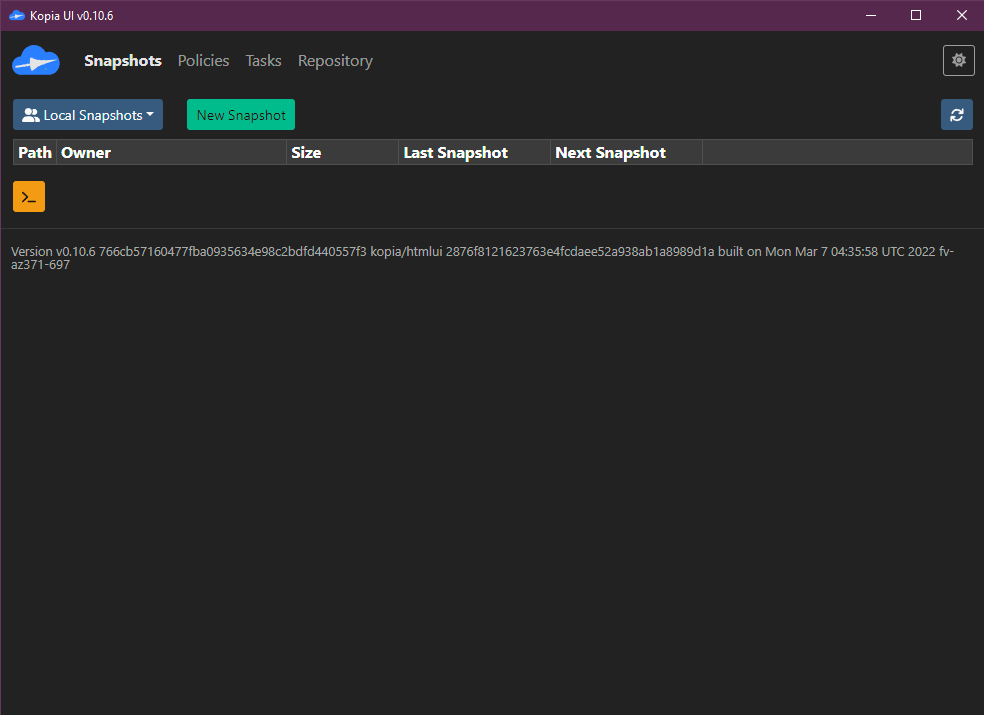The image size is (984, 715).
Task: Go to the Tasks tab
Action: pos(263,61)
